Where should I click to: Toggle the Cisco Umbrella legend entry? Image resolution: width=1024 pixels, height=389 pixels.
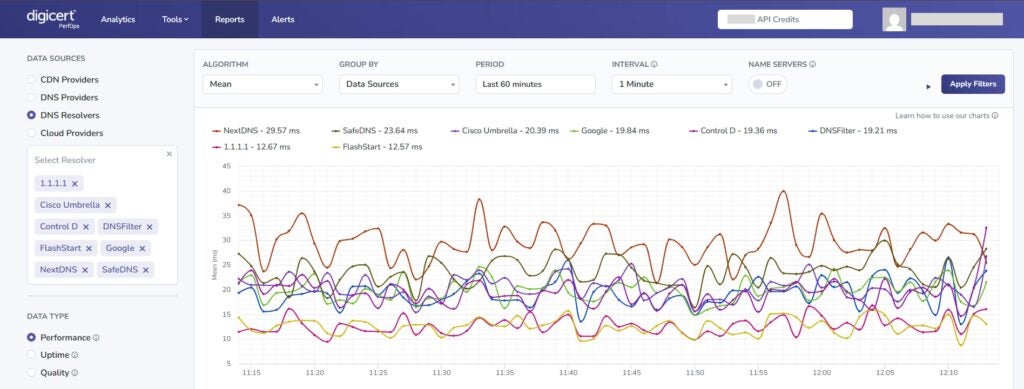[x=505, y=131]
